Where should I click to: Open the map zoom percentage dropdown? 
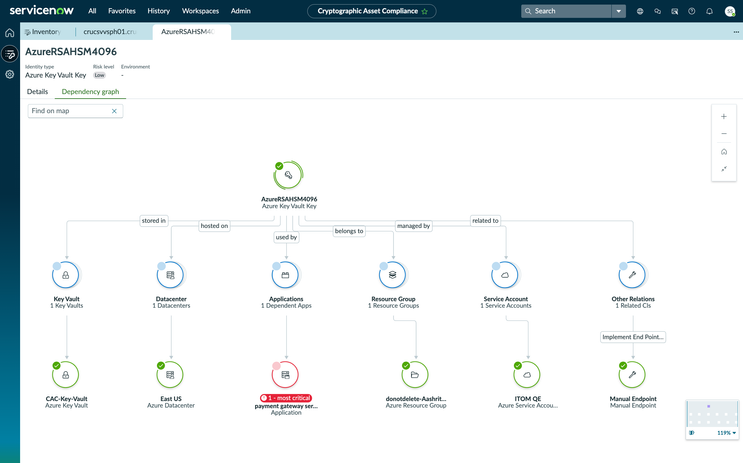tap(727, 433)
